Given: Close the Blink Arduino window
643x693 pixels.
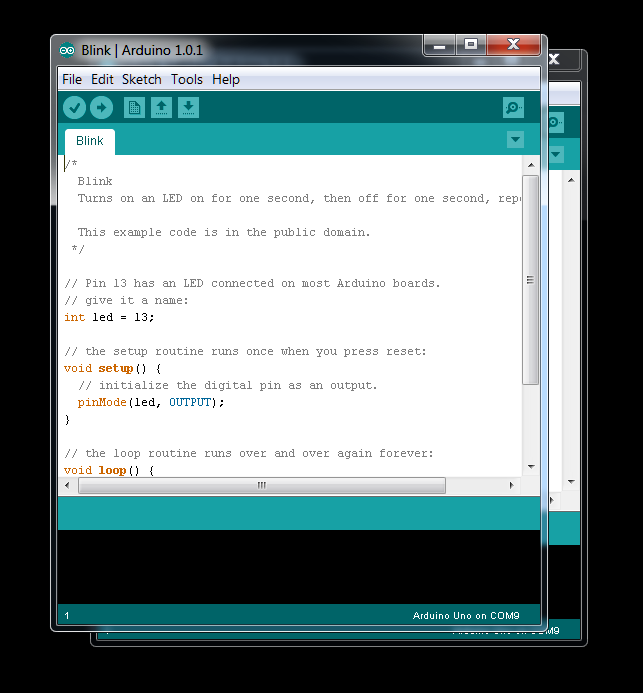Looking at the screenshot, I should [x=514, y=45].
